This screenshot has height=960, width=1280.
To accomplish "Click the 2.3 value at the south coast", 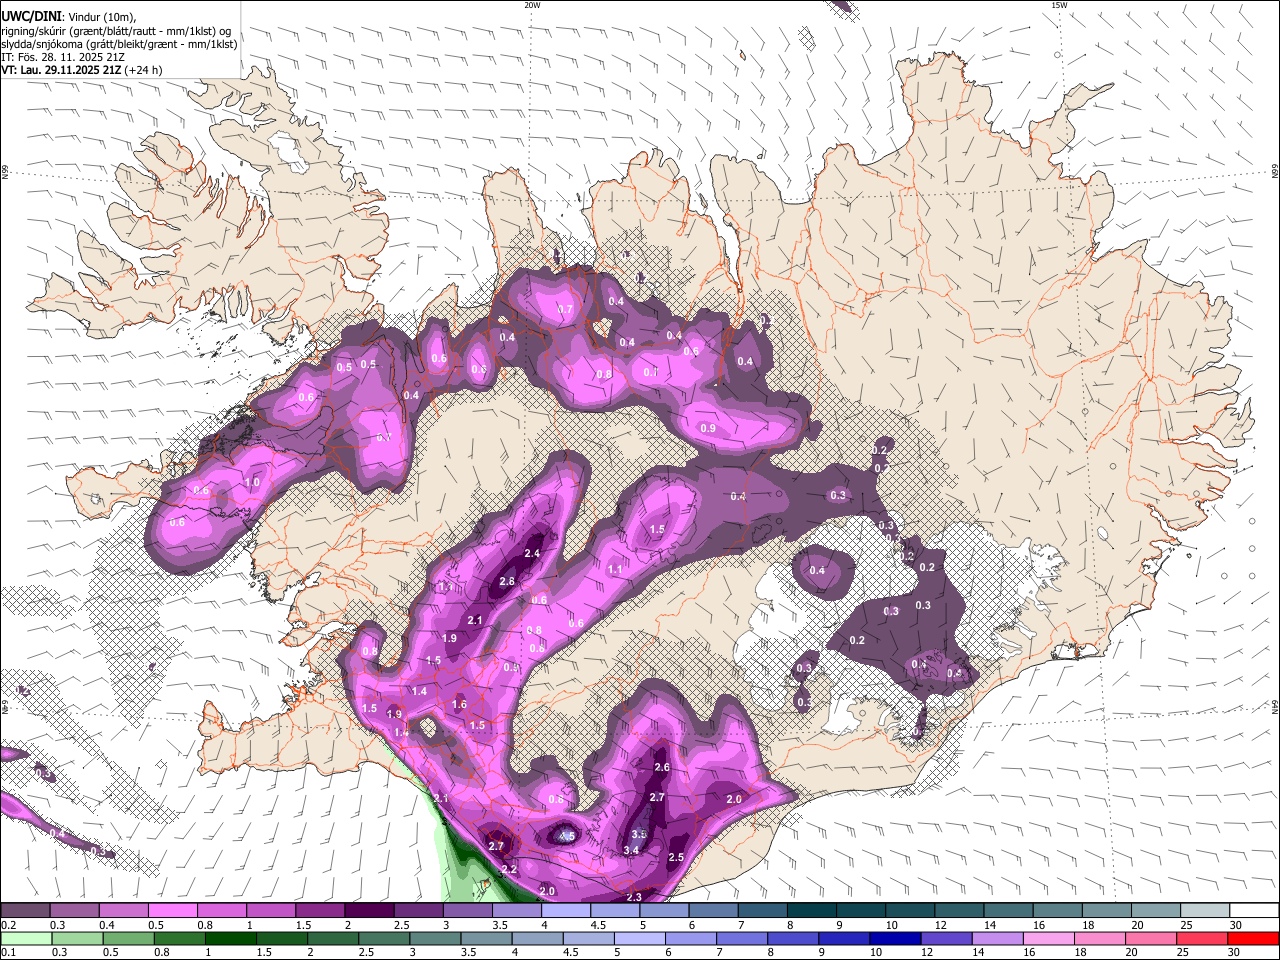I will click(x=634, y=897).
